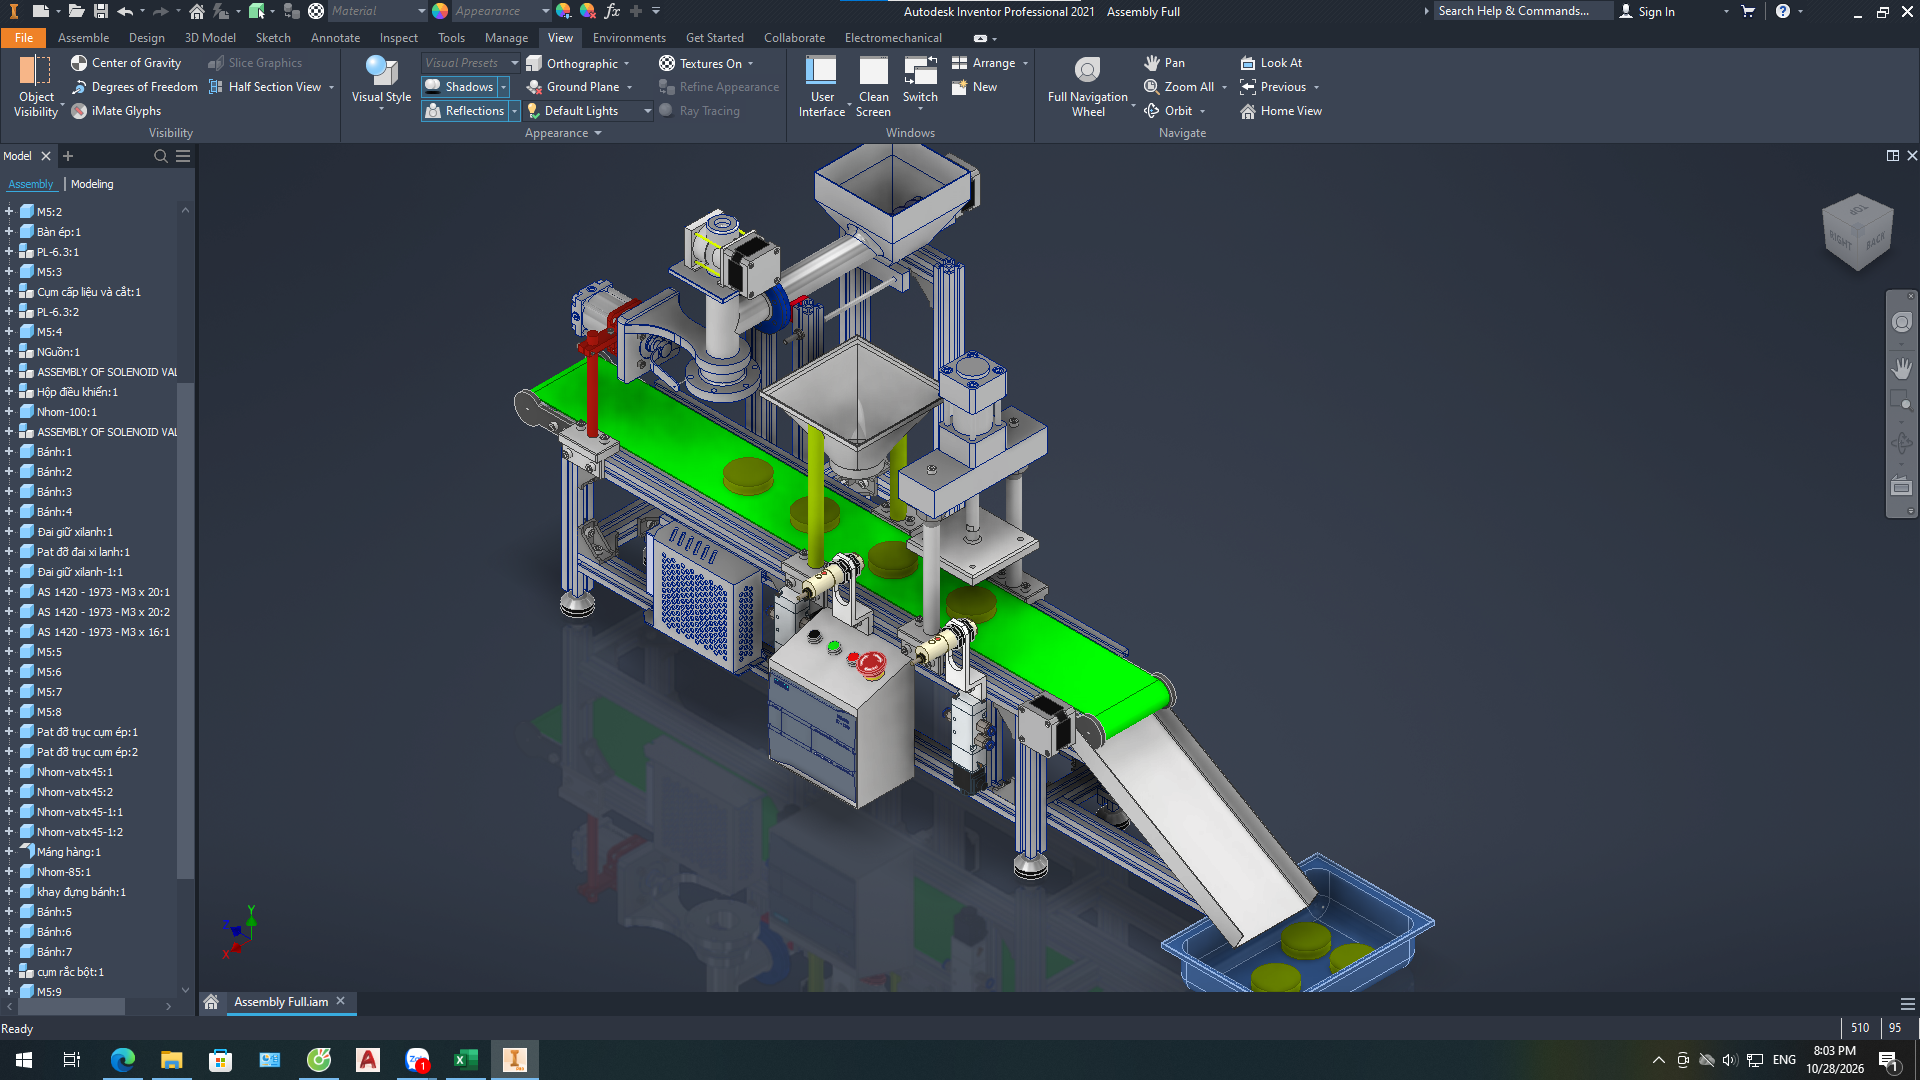Open the File menu
1920x1080 pixels.
coord(24,38)
